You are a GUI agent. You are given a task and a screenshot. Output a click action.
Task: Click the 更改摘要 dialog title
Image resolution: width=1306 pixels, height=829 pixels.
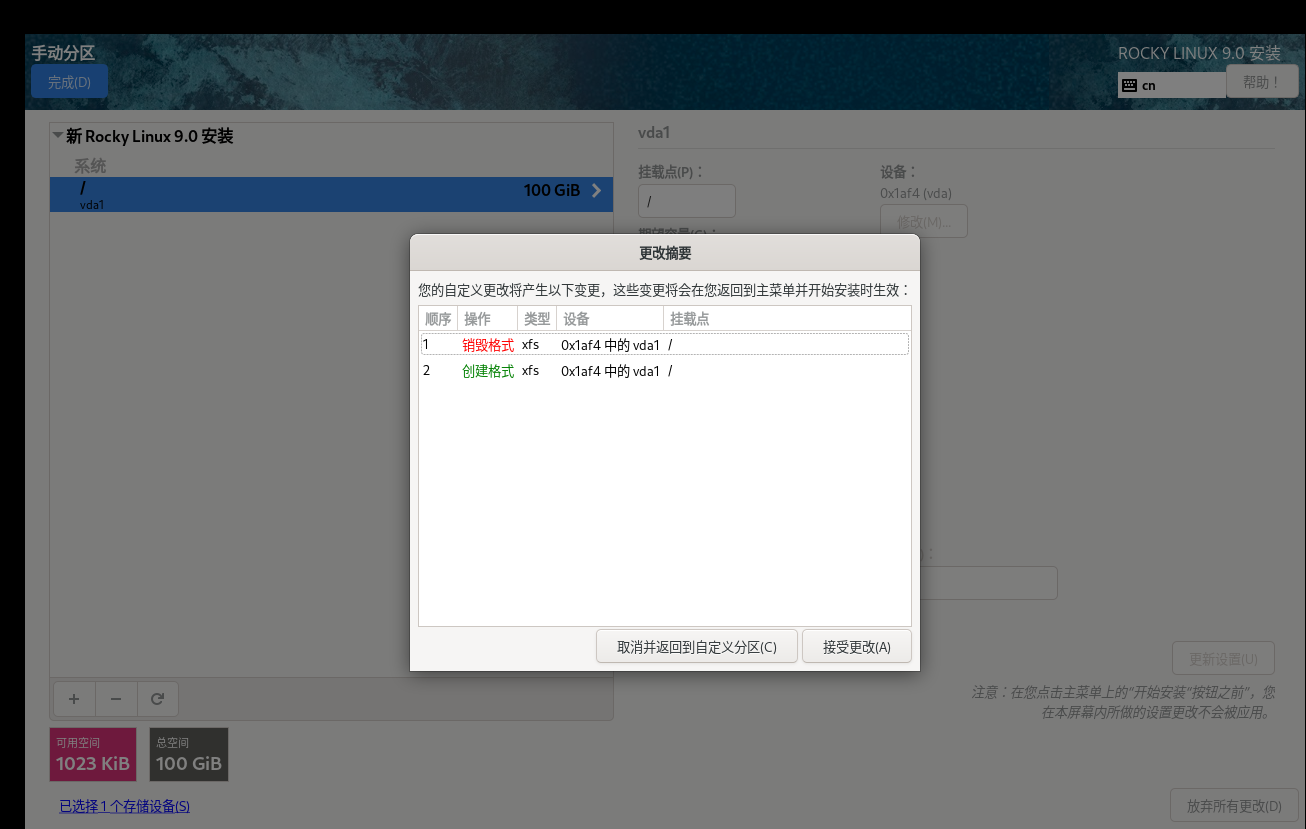coord(665,253)
